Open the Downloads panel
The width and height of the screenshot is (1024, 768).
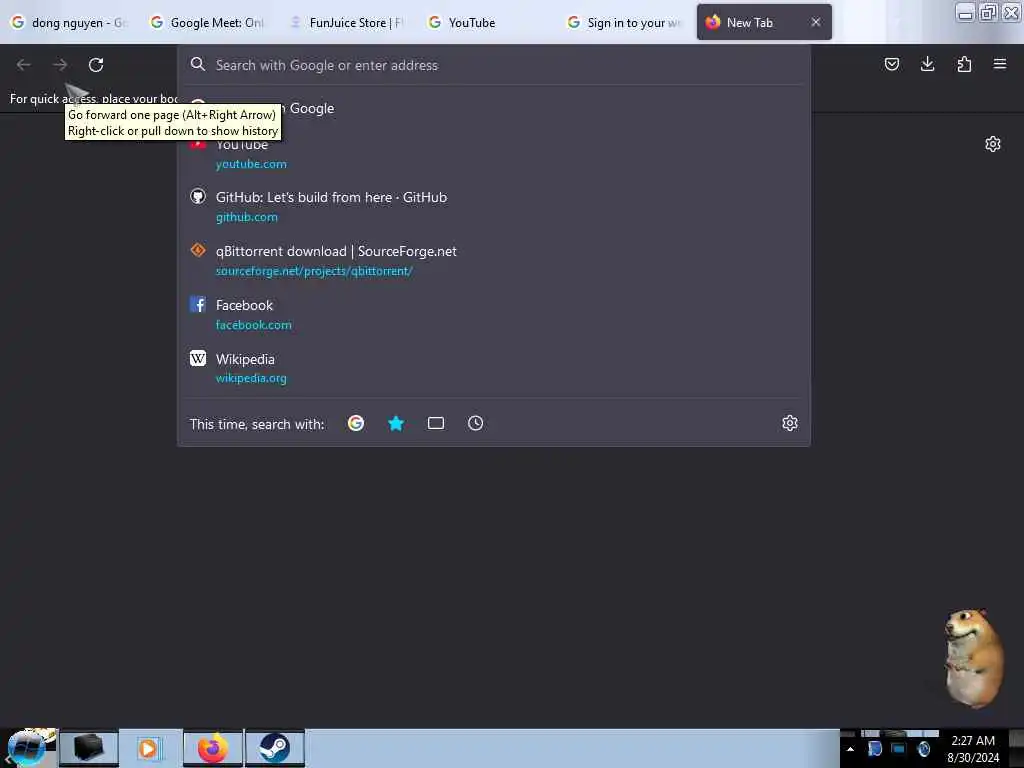point(927,64)
